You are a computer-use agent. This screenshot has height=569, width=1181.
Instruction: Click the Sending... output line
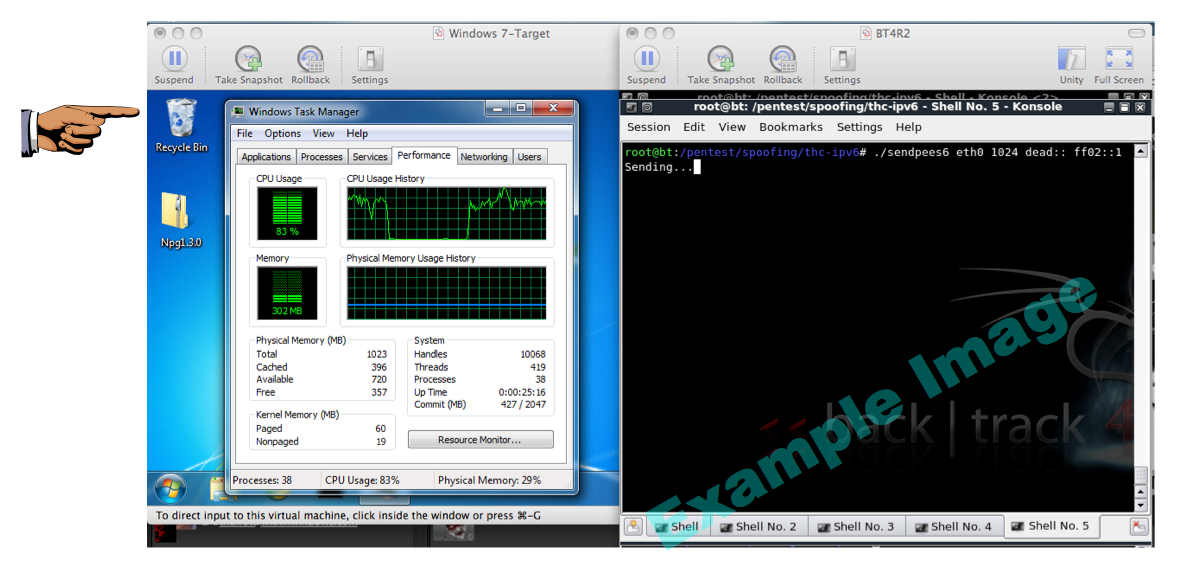(x=659, y=167)
